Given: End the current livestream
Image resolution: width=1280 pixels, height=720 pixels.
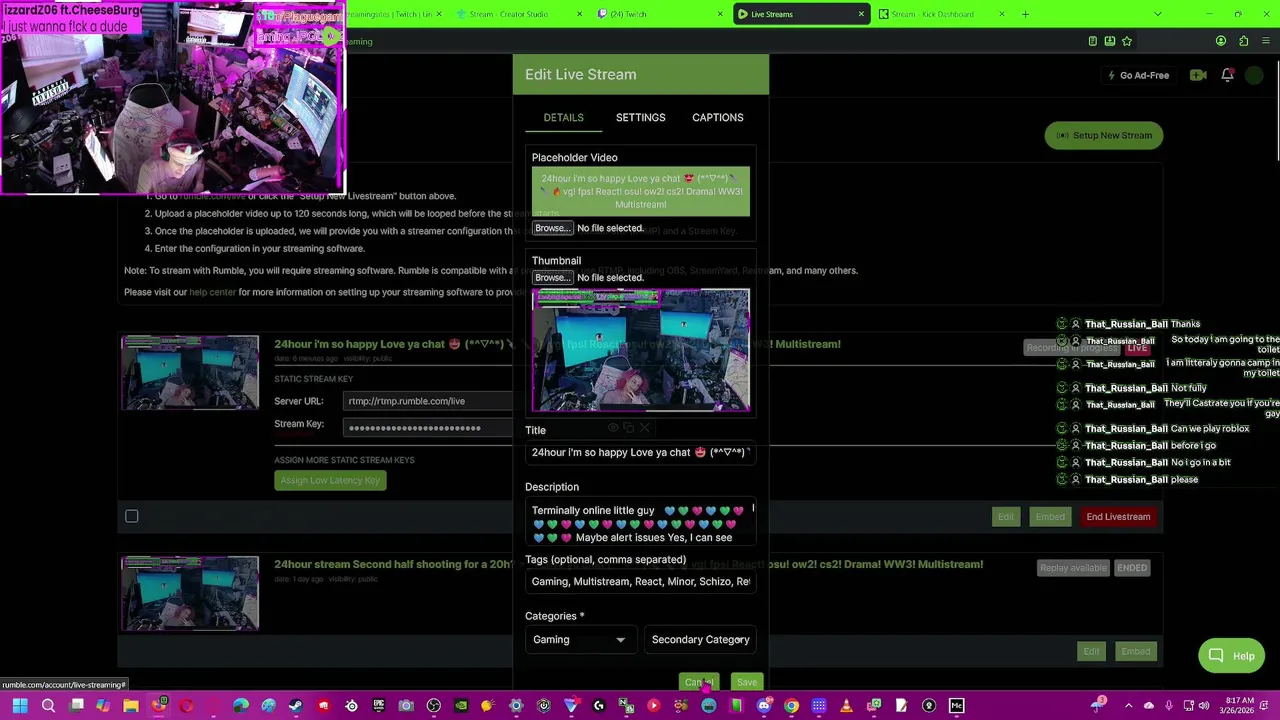Looking at the screenshot, I should click(x=1118, y=517).
